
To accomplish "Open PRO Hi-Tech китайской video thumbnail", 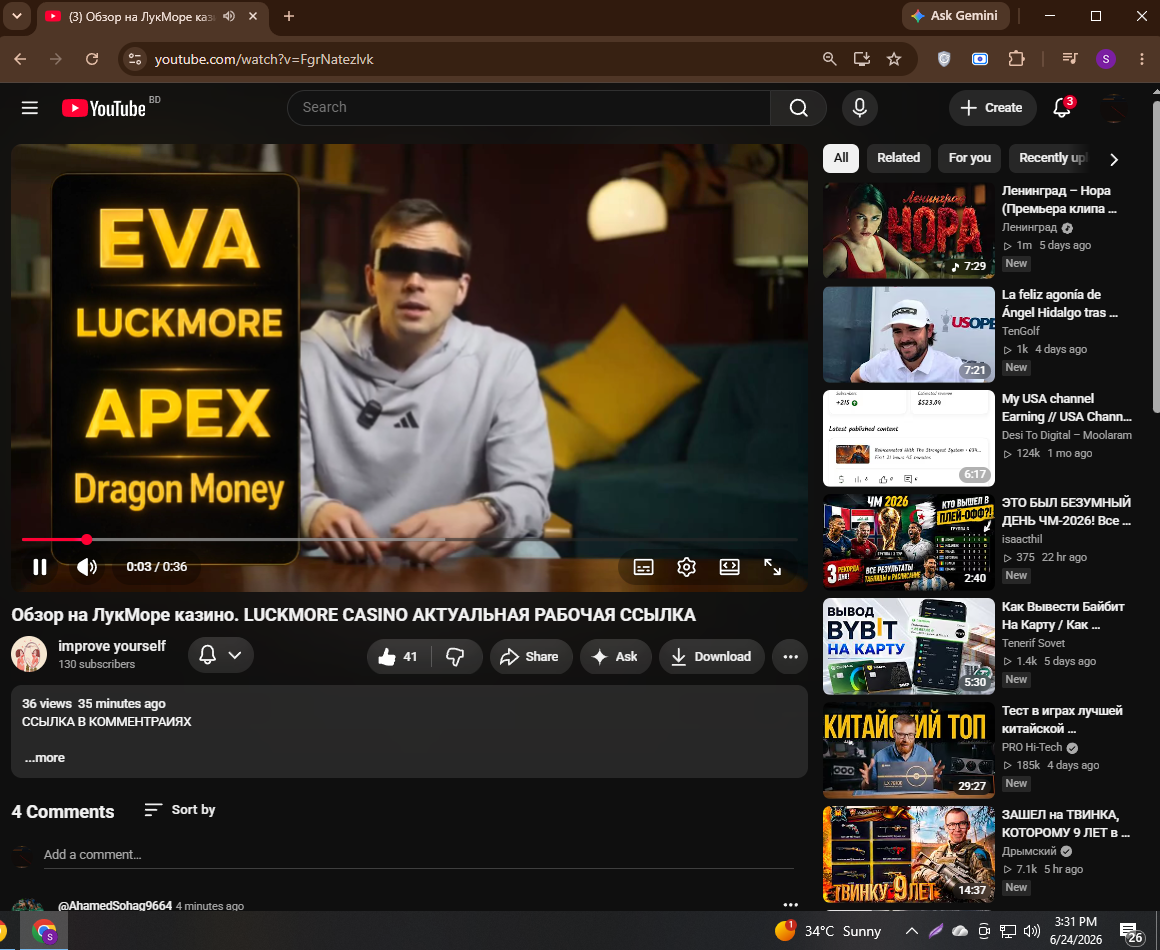I will point(908,750).
